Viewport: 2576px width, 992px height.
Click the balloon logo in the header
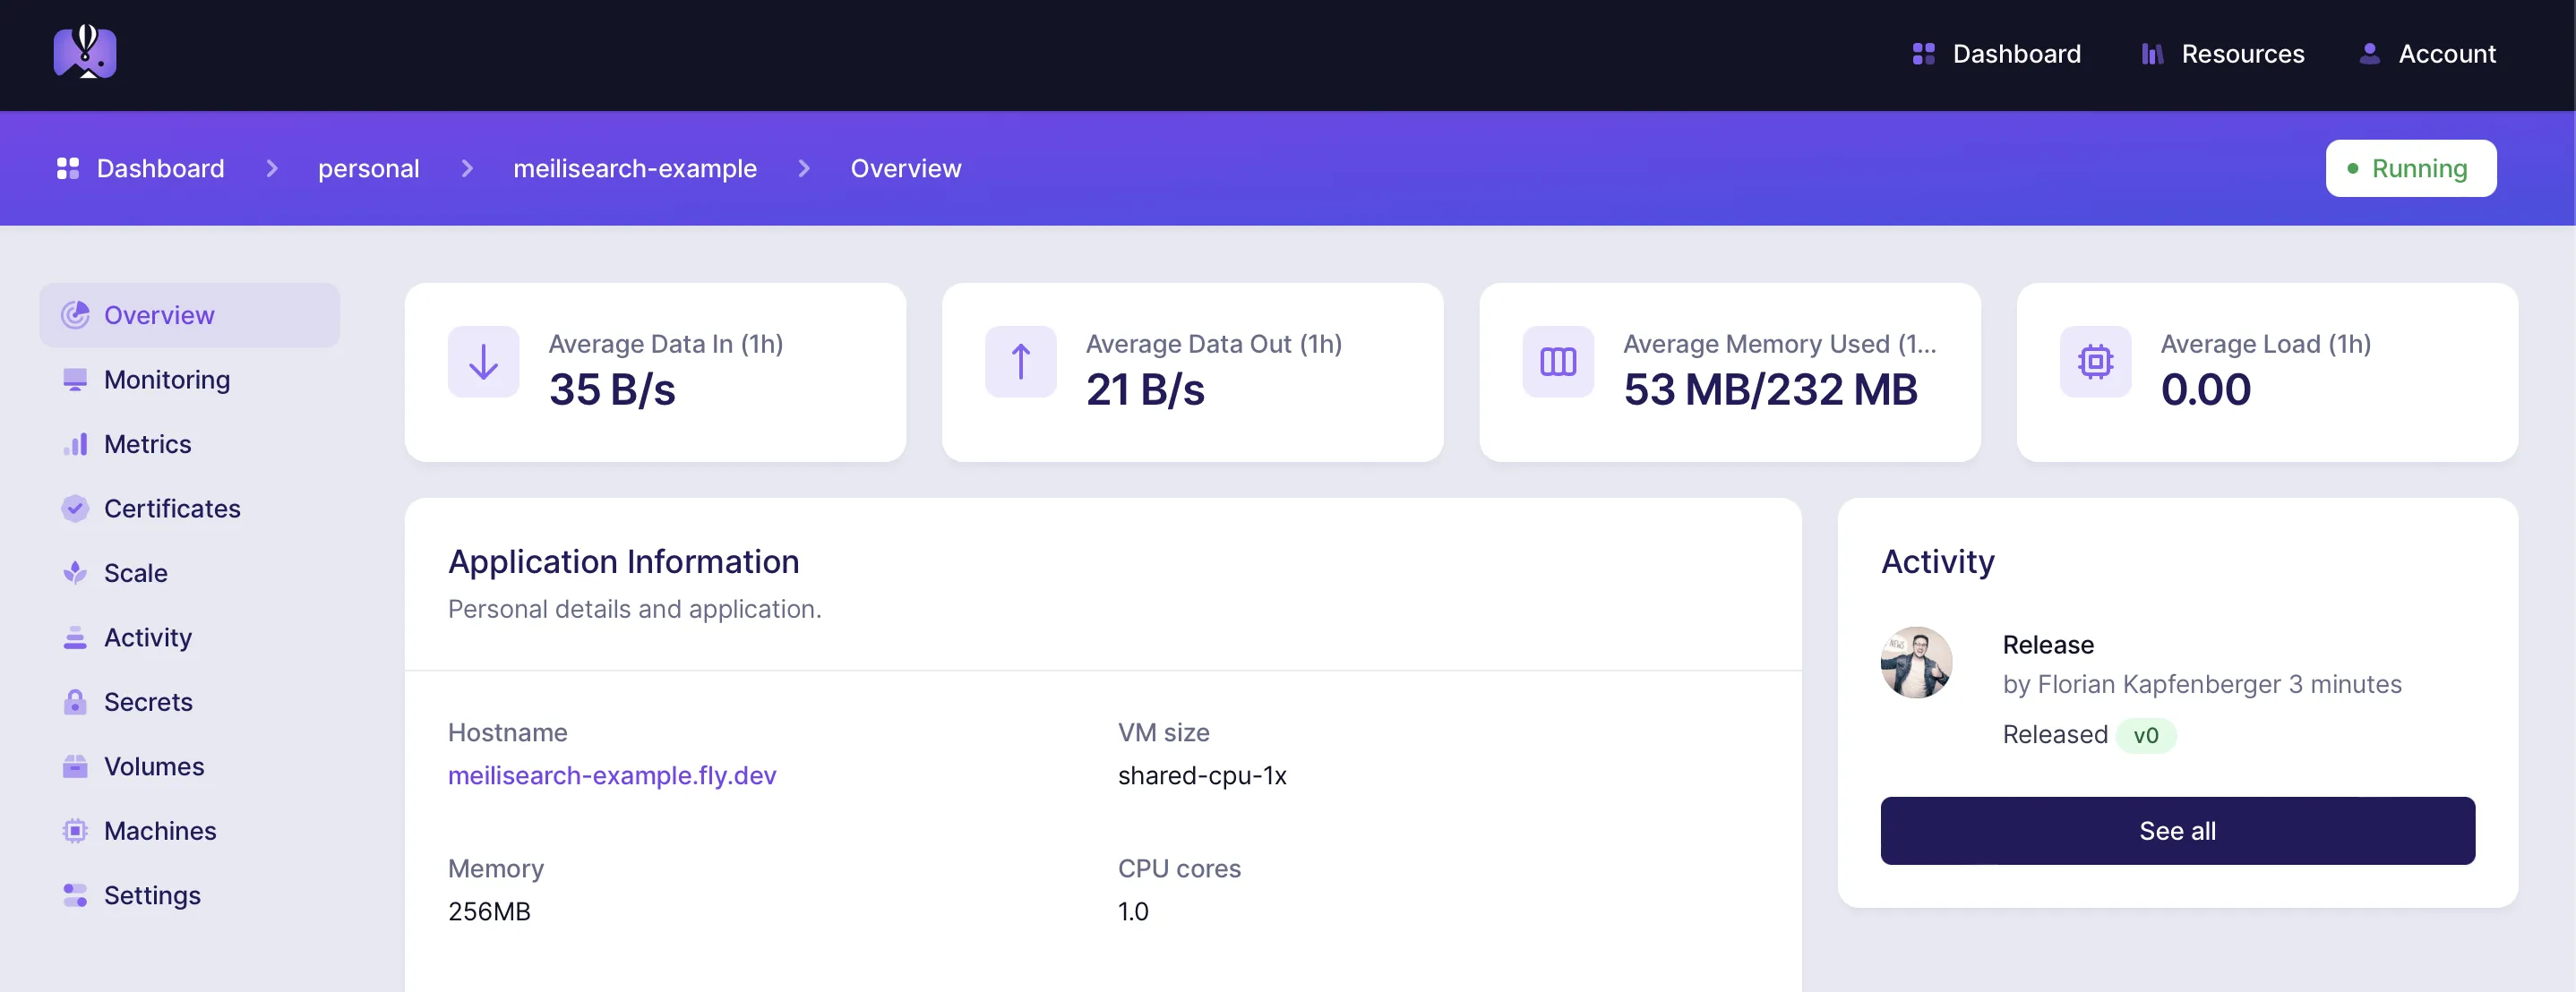(x=85, y=52)
